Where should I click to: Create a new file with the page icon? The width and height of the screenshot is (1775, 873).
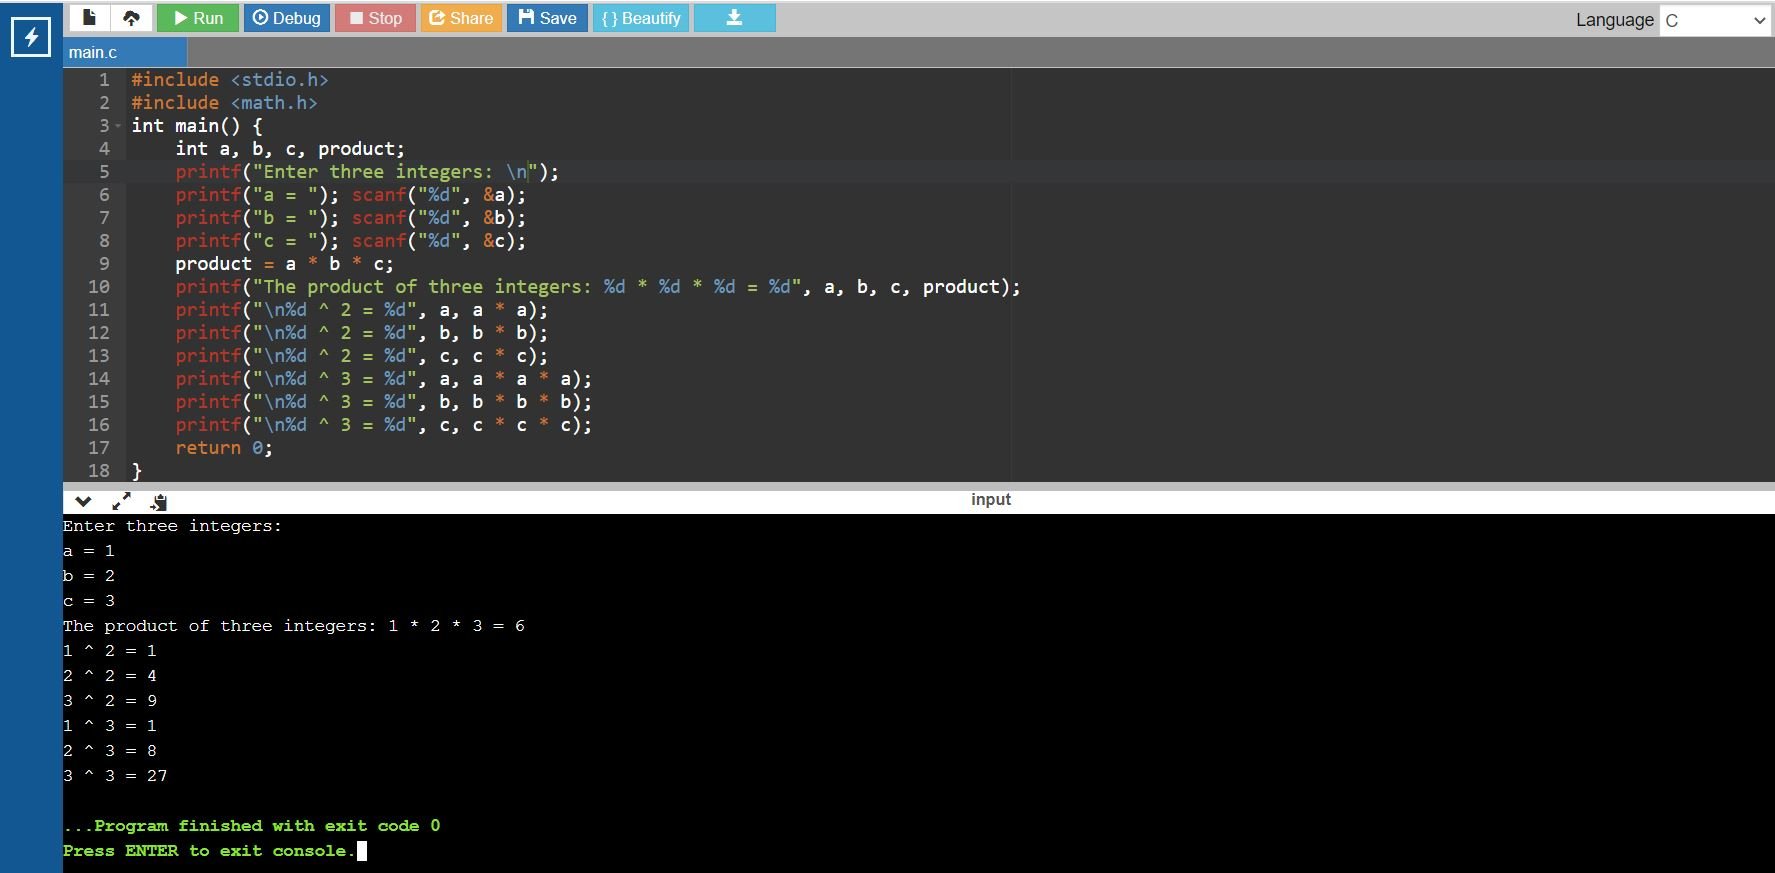pos(89,18)
